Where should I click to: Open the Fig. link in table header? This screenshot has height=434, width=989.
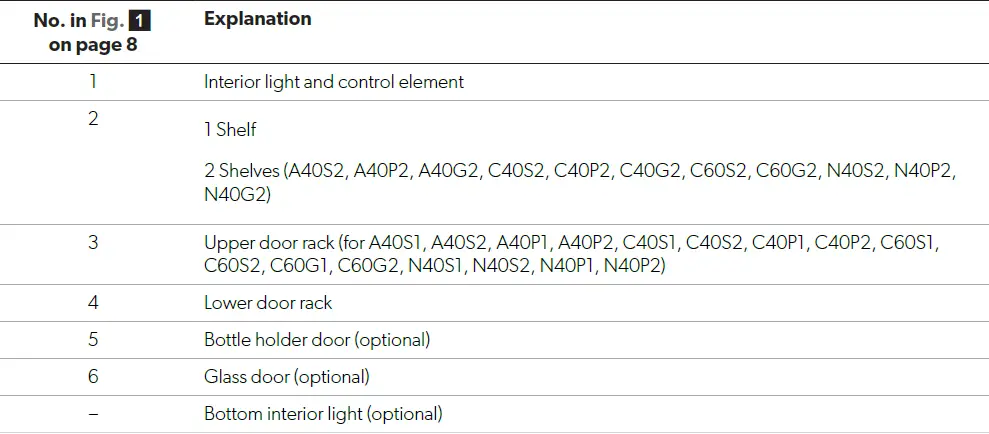tap(114, 21)
